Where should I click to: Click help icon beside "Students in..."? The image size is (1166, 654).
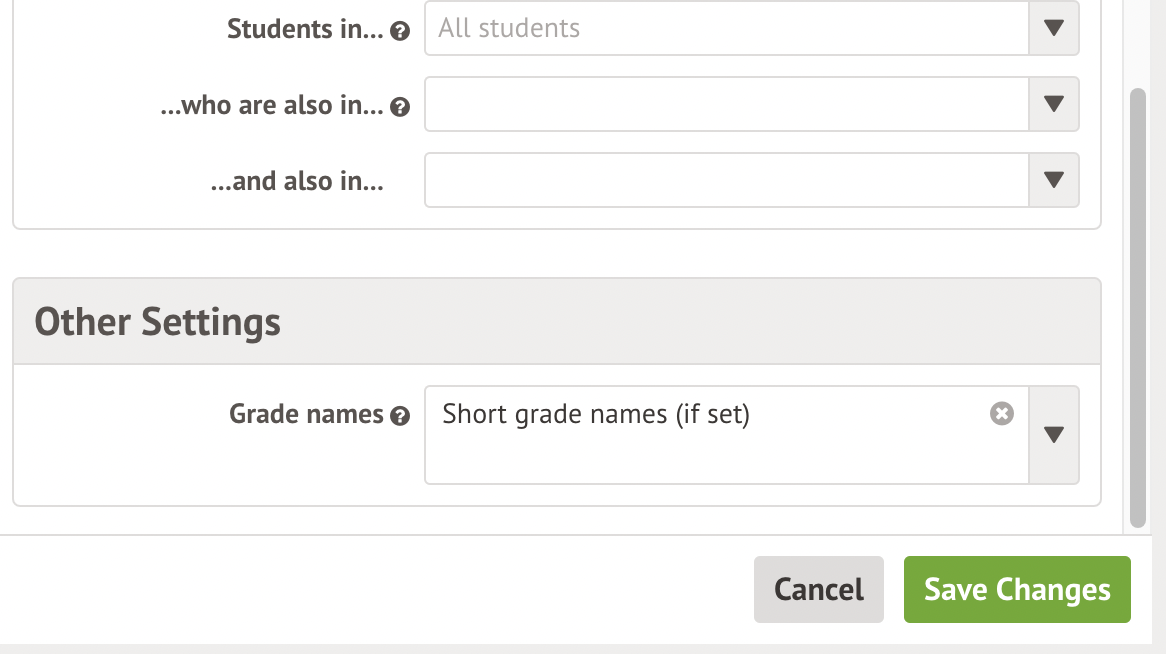[400, 31]
